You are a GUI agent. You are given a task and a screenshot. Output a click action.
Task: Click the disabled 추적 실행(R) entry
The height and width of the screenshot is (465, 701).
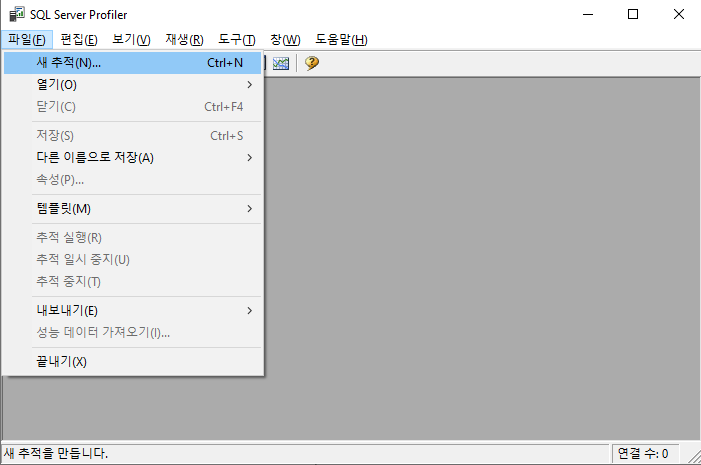(132, 238)
